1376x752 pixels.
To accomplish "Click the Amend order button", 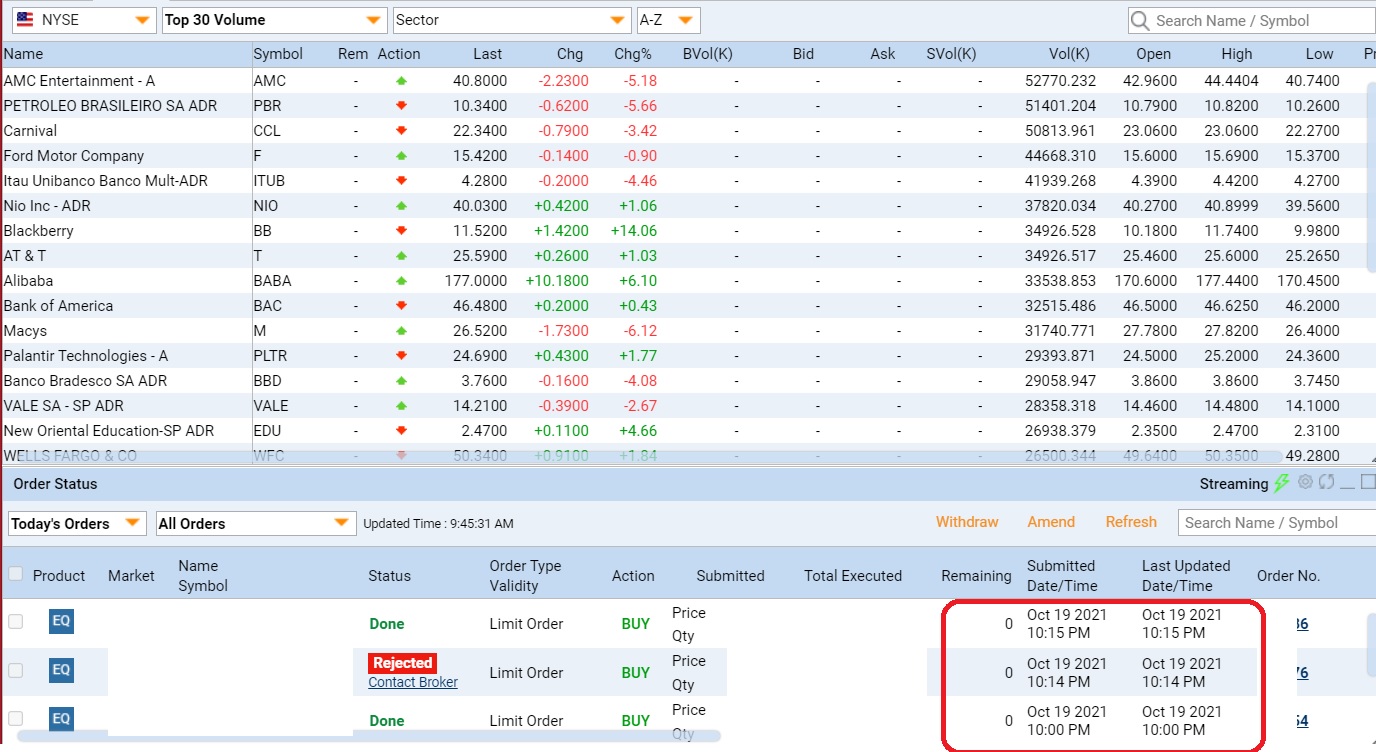I will (x=1051, y=522).
